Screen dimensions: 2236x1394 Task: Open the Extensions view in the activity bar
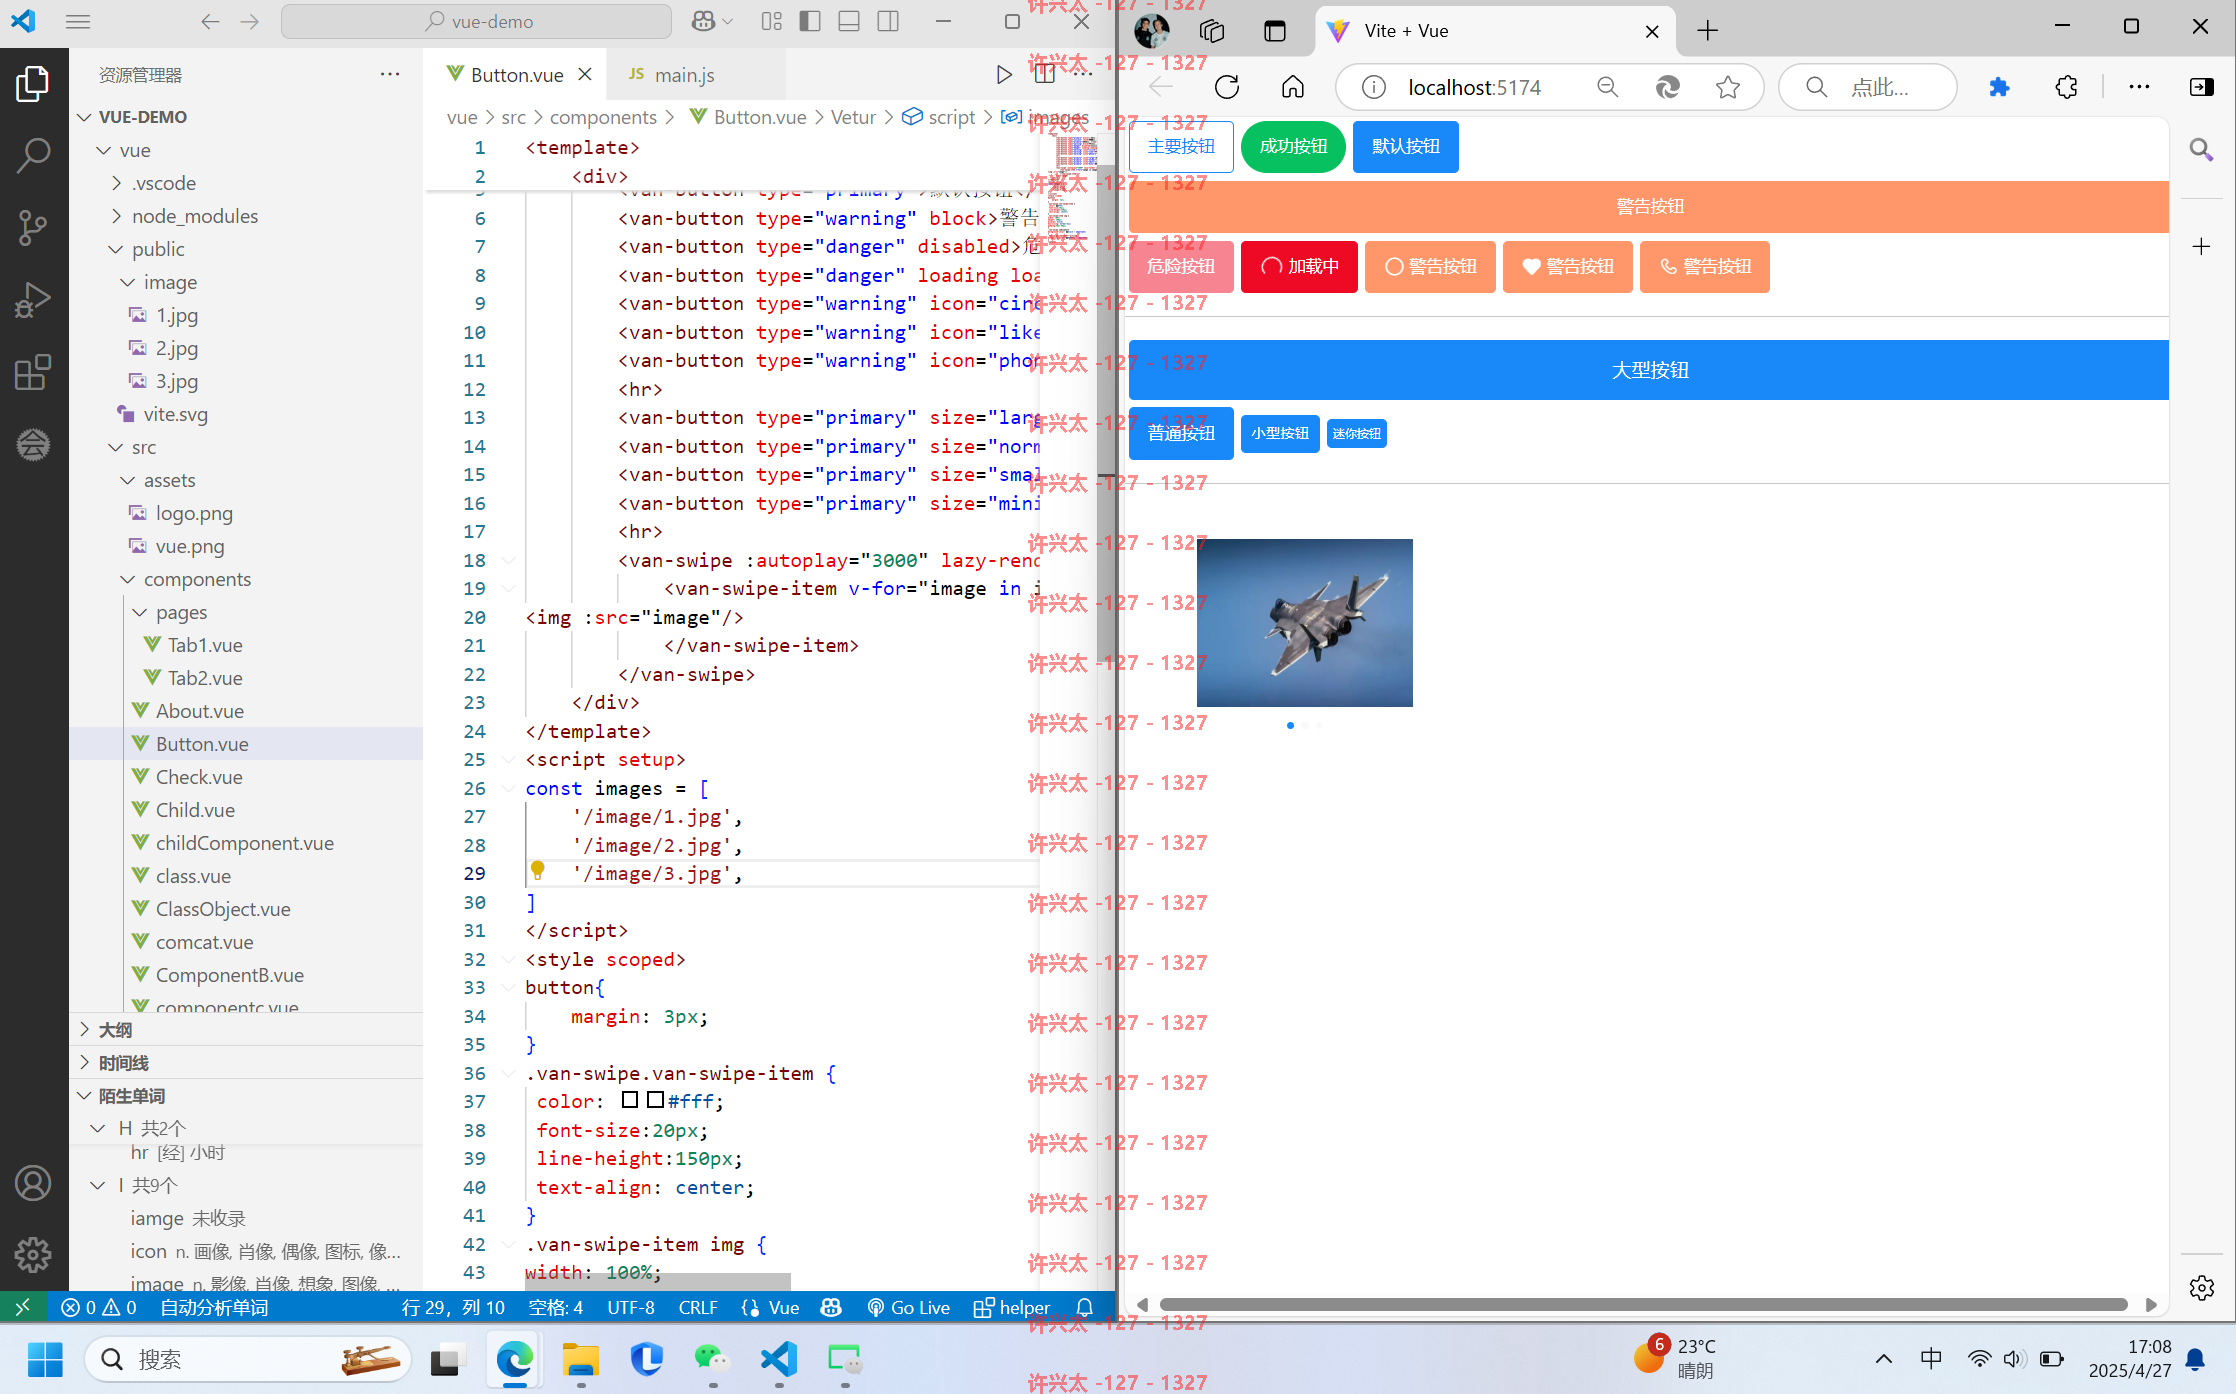coord(33,372)
